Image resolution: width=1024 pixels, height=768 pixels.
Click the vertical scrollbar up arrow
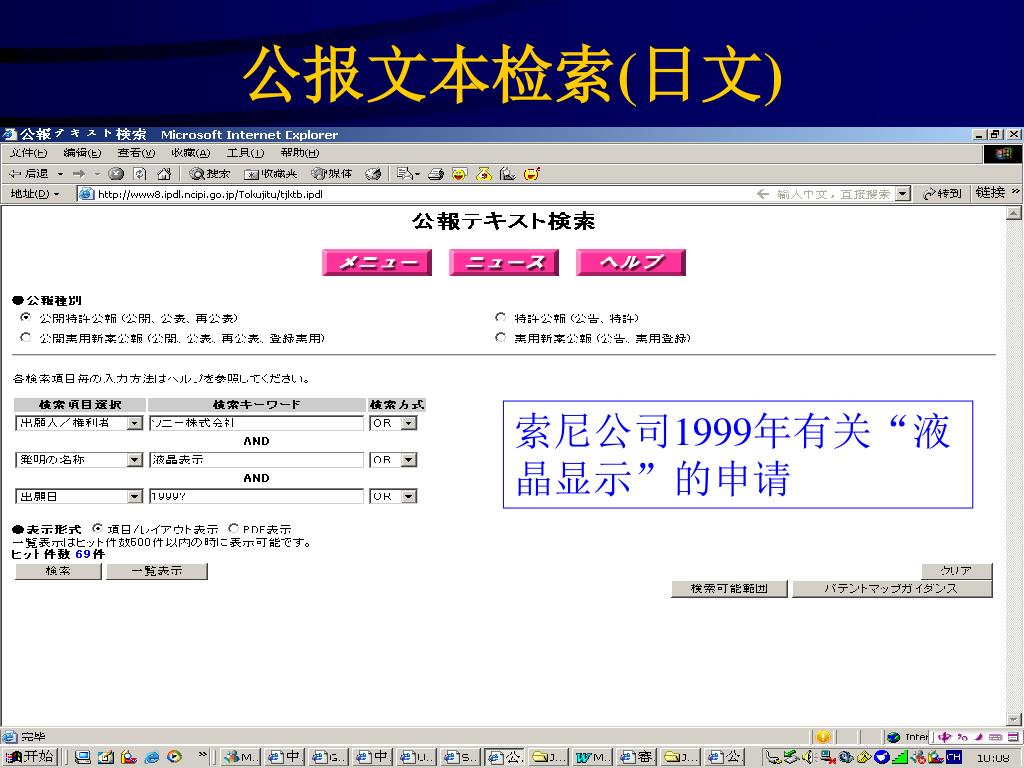1014,213
